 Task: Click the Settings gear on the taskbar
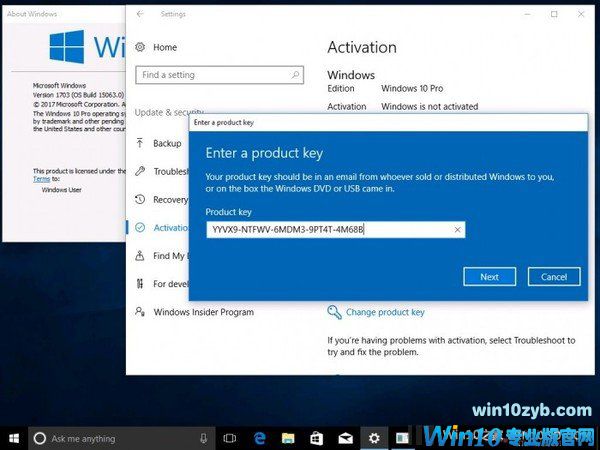[x=374, y=439]
